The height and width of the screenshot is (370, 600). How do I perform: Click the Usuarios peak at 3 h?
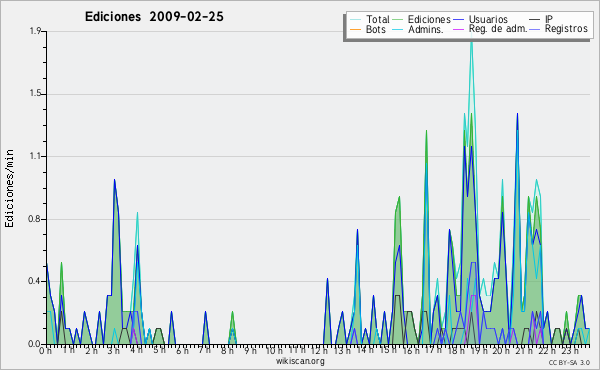[114, 180]
